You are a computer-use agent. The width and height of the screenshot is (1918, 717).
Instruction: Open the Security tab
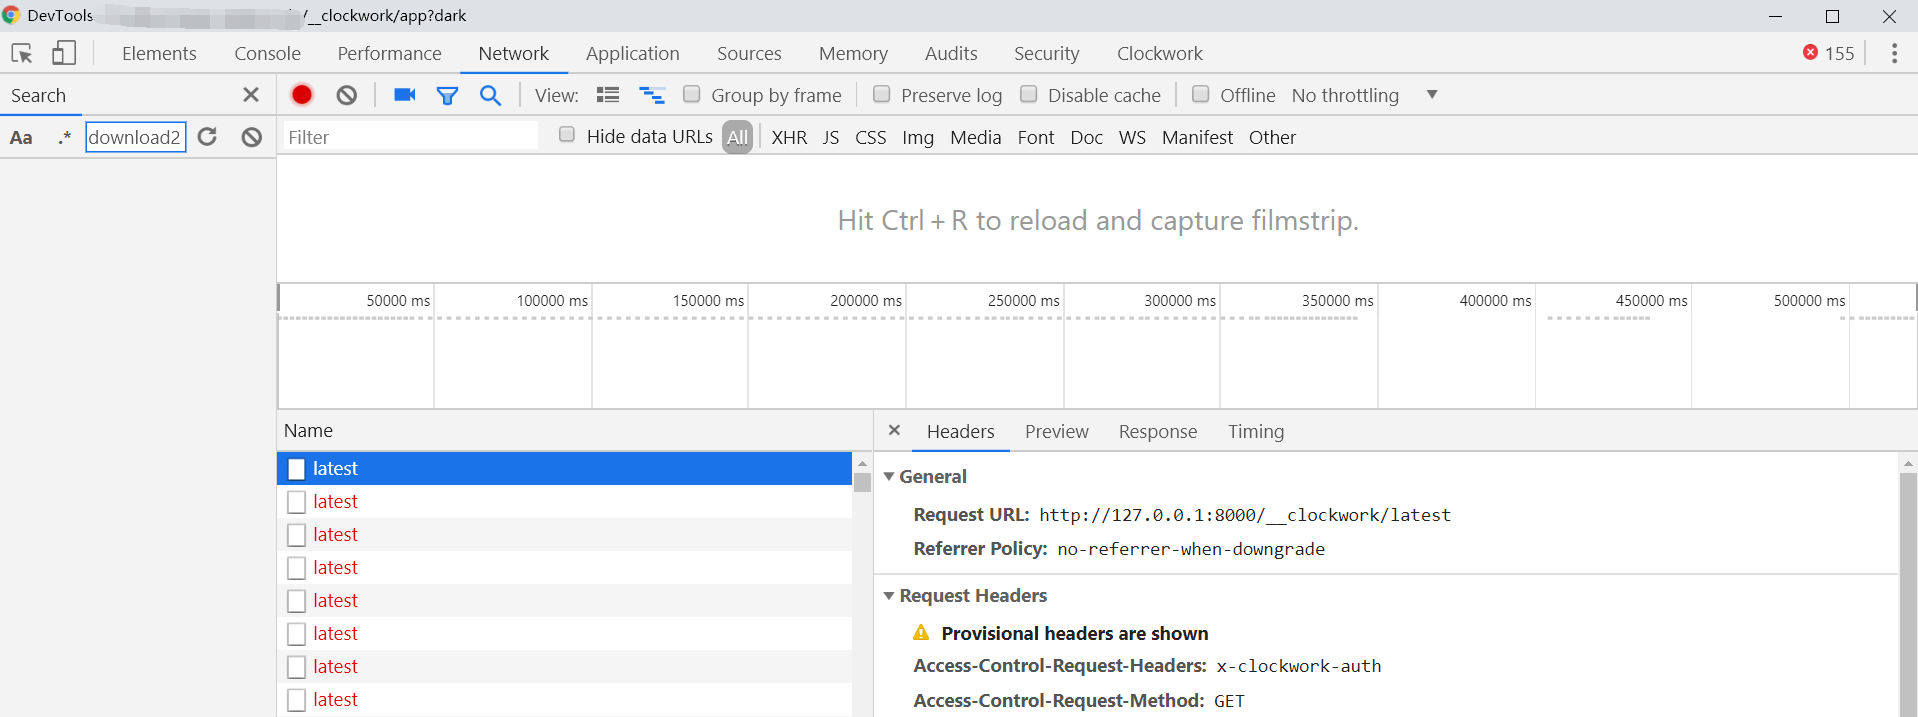1046,53
